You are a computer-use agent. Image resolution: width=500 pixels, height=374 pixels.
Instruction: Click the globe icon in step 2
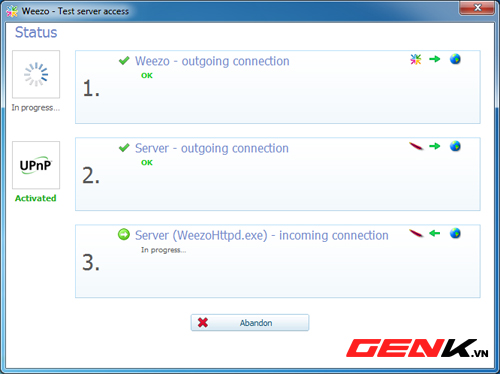pos(455,146)
